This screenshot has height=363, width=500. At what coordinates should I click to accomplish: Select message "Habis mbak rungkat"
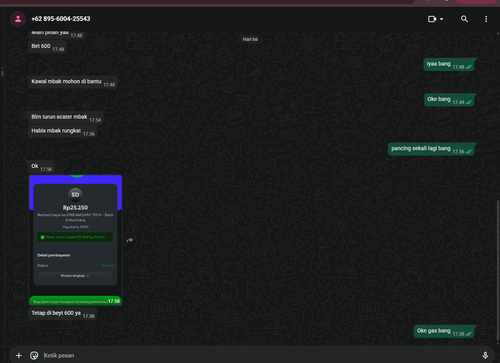63,131
